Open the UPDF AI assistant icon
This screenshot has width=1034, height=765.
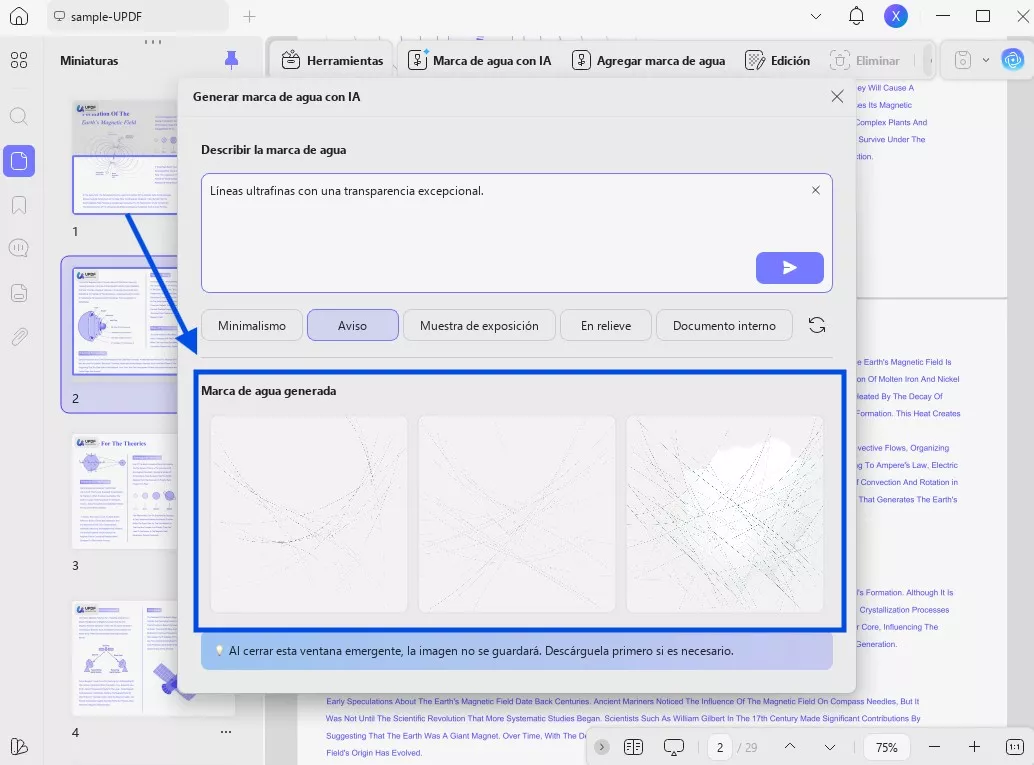(1012, 61)
